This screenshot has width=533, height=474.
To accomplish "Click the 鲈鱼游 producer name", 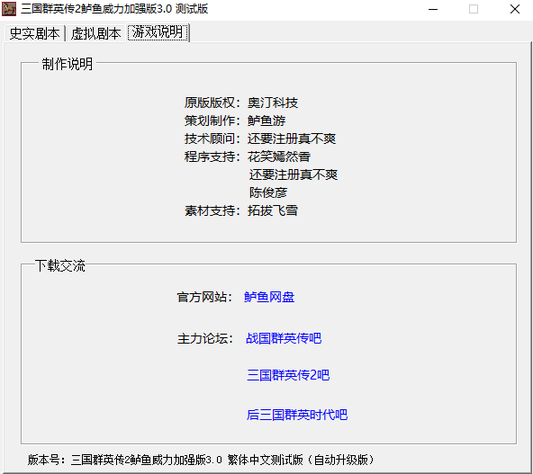I will point(266,120).
